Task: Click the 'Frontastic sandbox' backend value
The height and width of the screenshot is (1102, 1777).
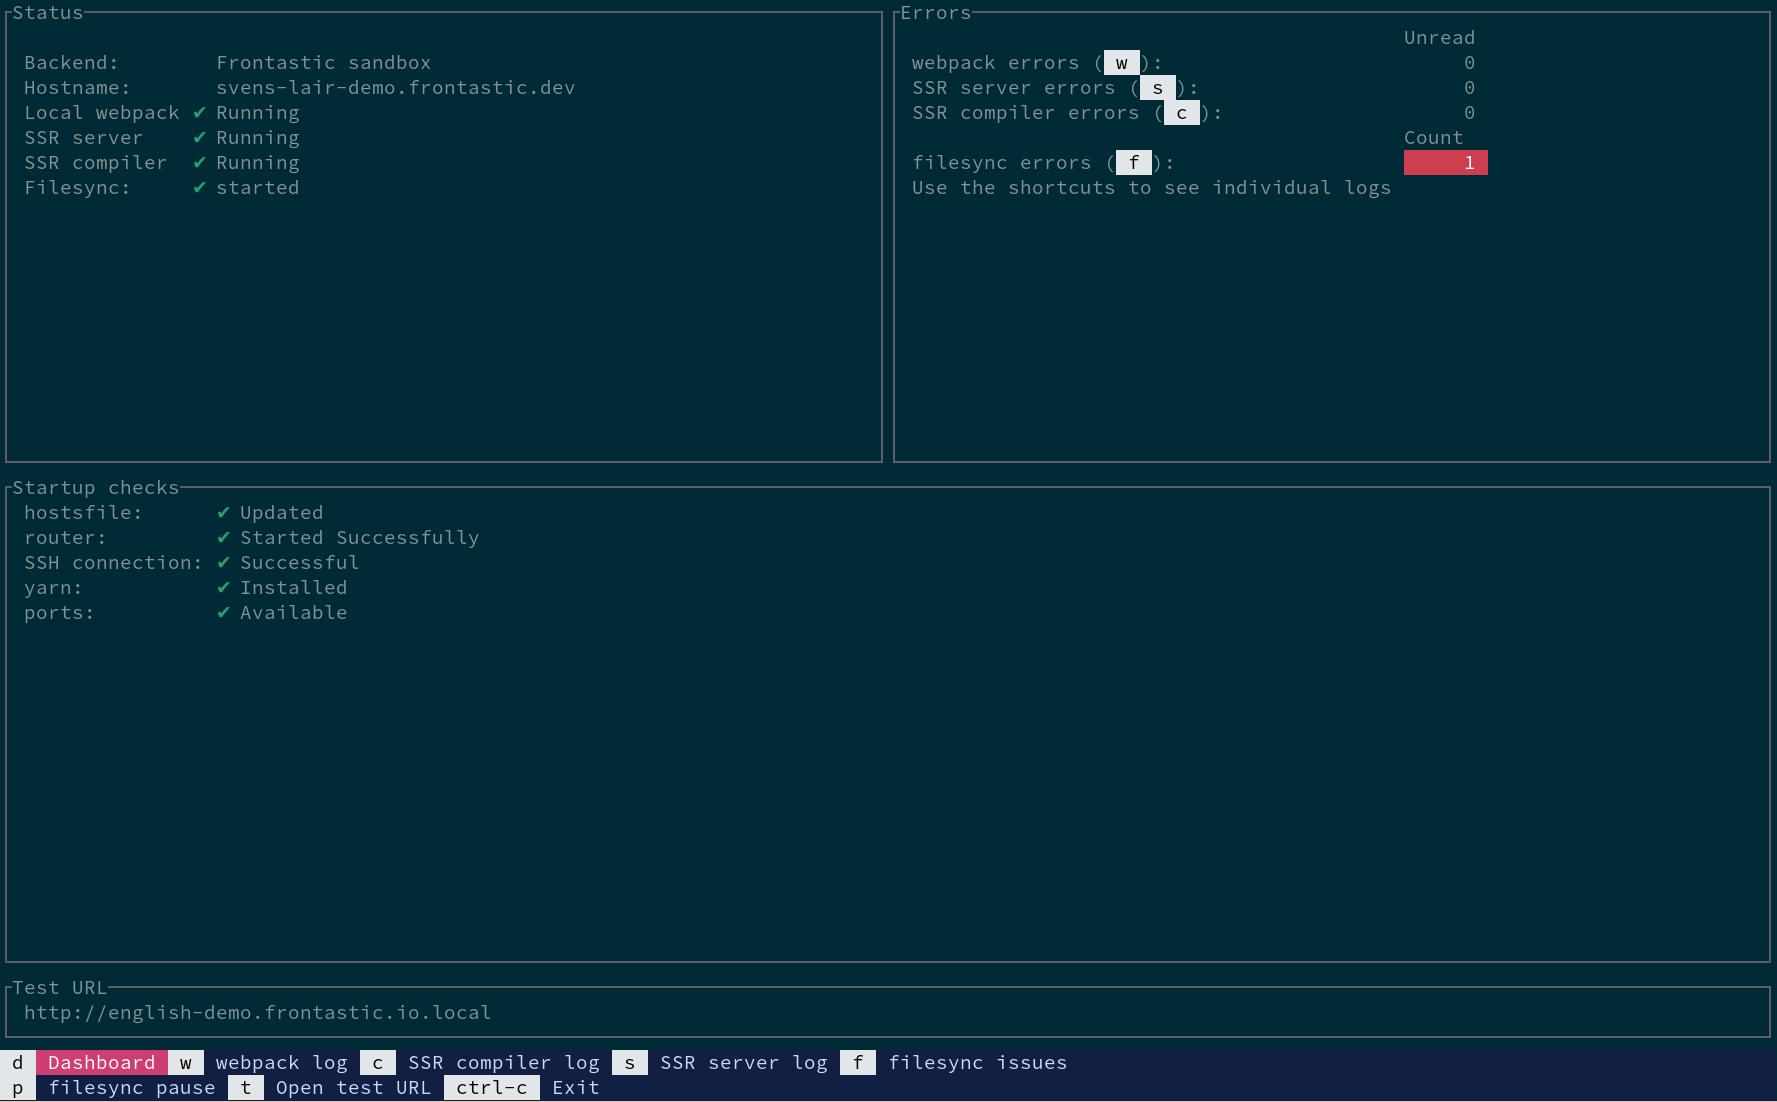Action: [x=324, y=62]
